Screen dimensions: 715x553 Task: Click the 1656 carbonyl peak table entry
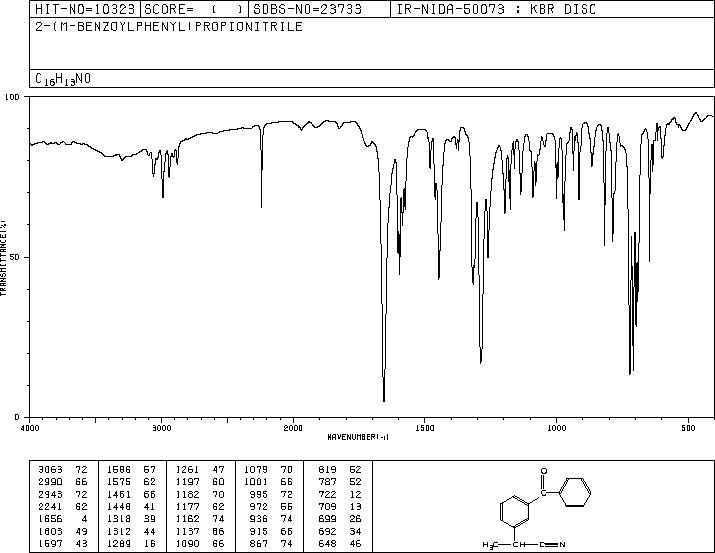click(50, 519)
